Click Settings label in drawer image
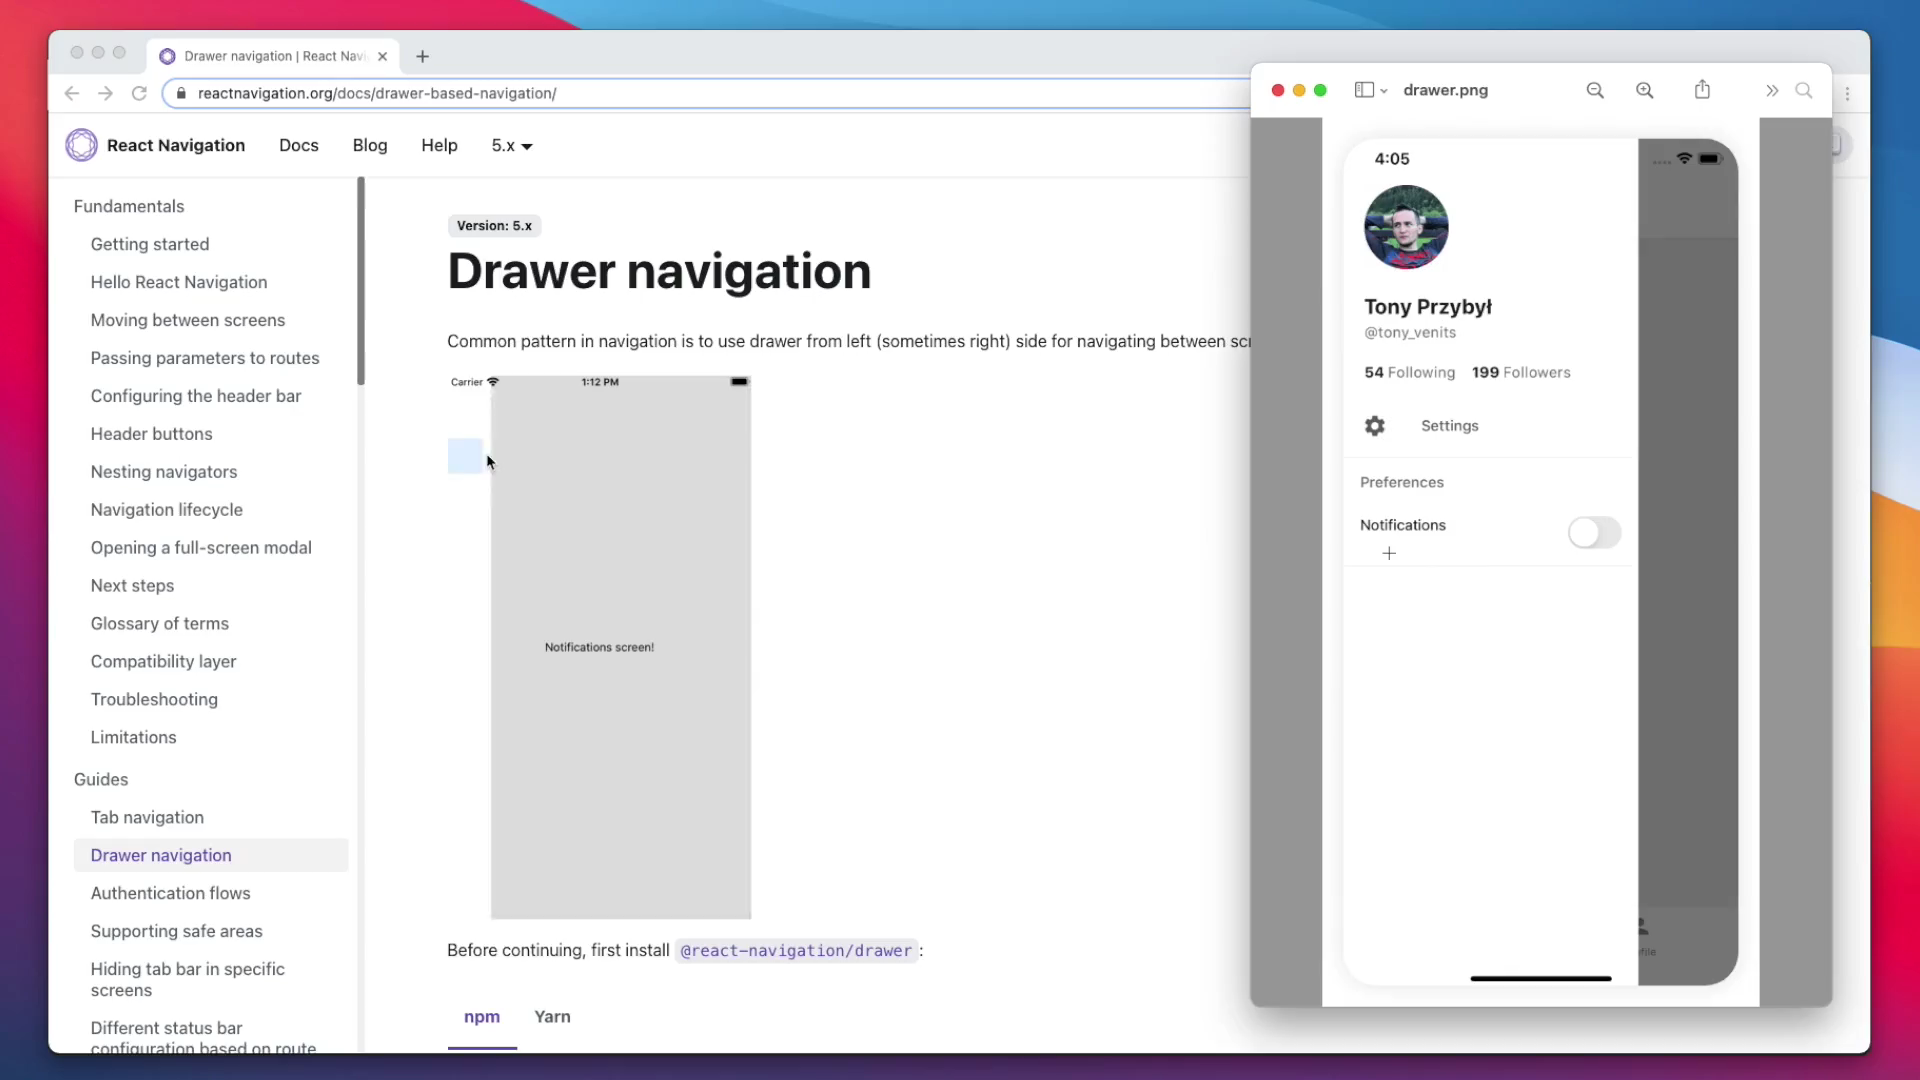Image resolution: width=1920 pixels, height=1080 pixels. 1450,426
